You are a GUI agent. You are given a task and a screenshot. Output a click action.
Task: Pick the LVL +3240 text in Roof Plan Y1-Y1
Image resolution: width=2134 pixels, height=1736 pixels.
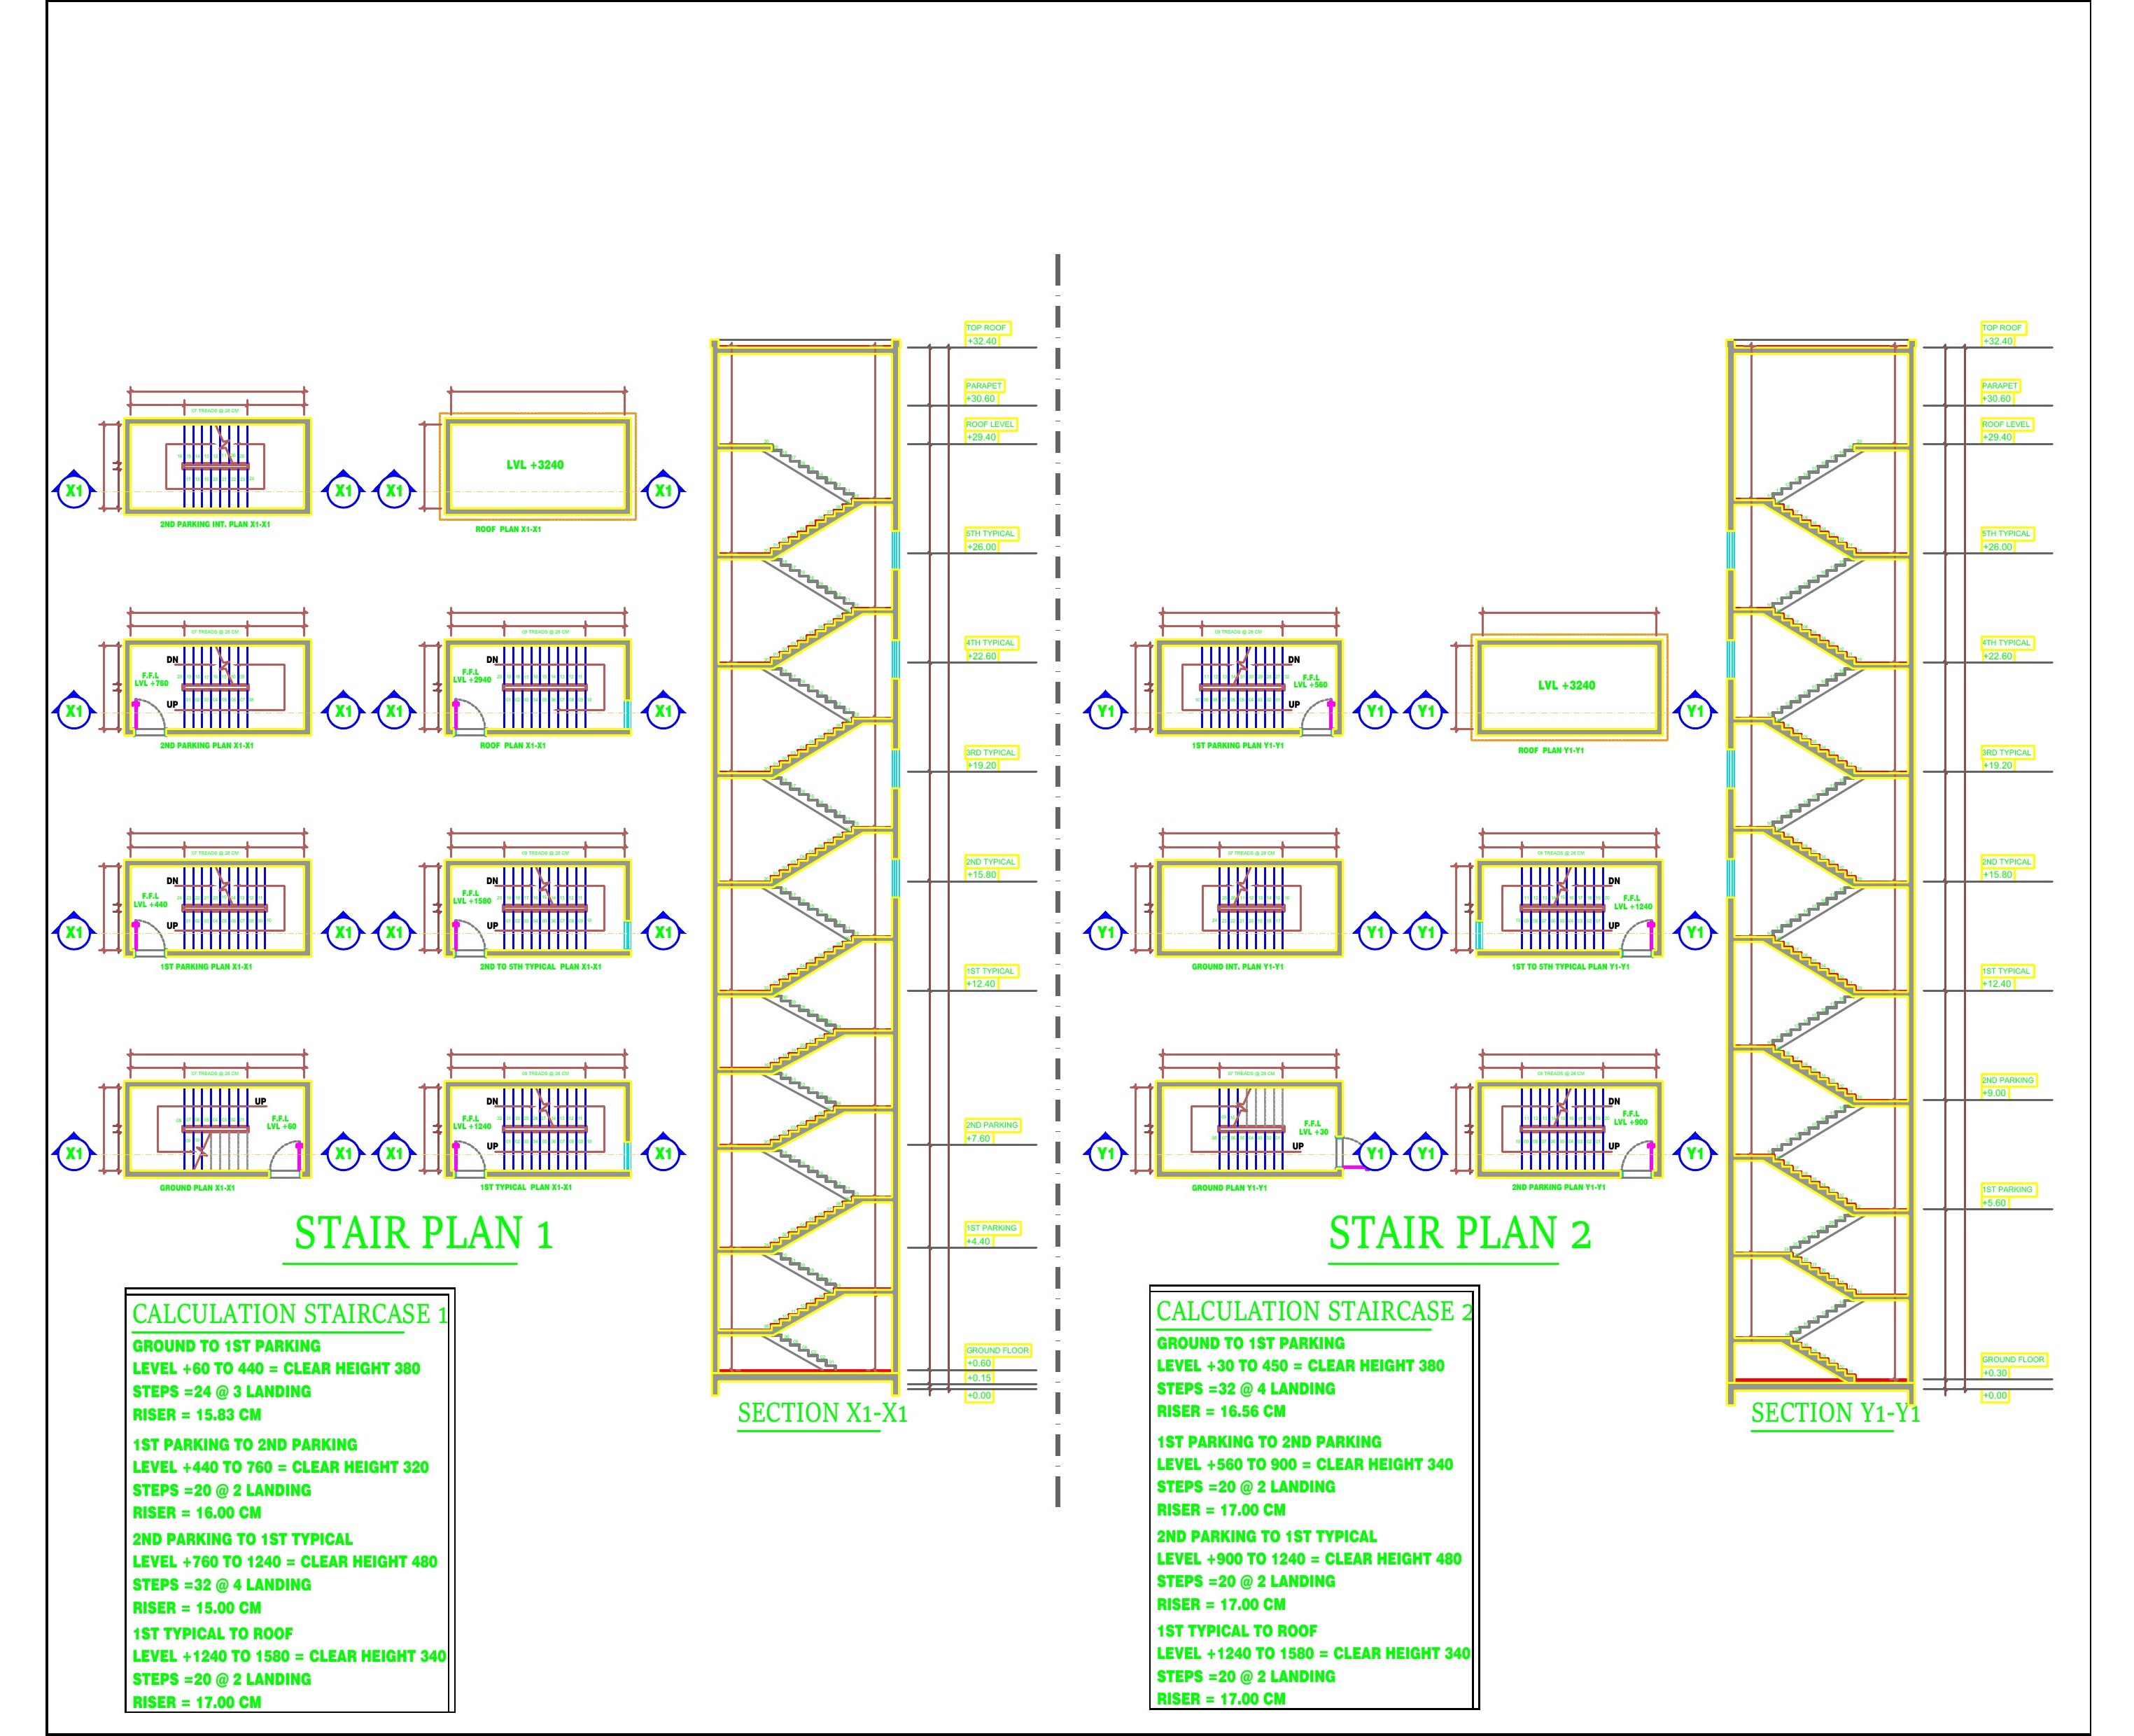[x=1566, y=685]
